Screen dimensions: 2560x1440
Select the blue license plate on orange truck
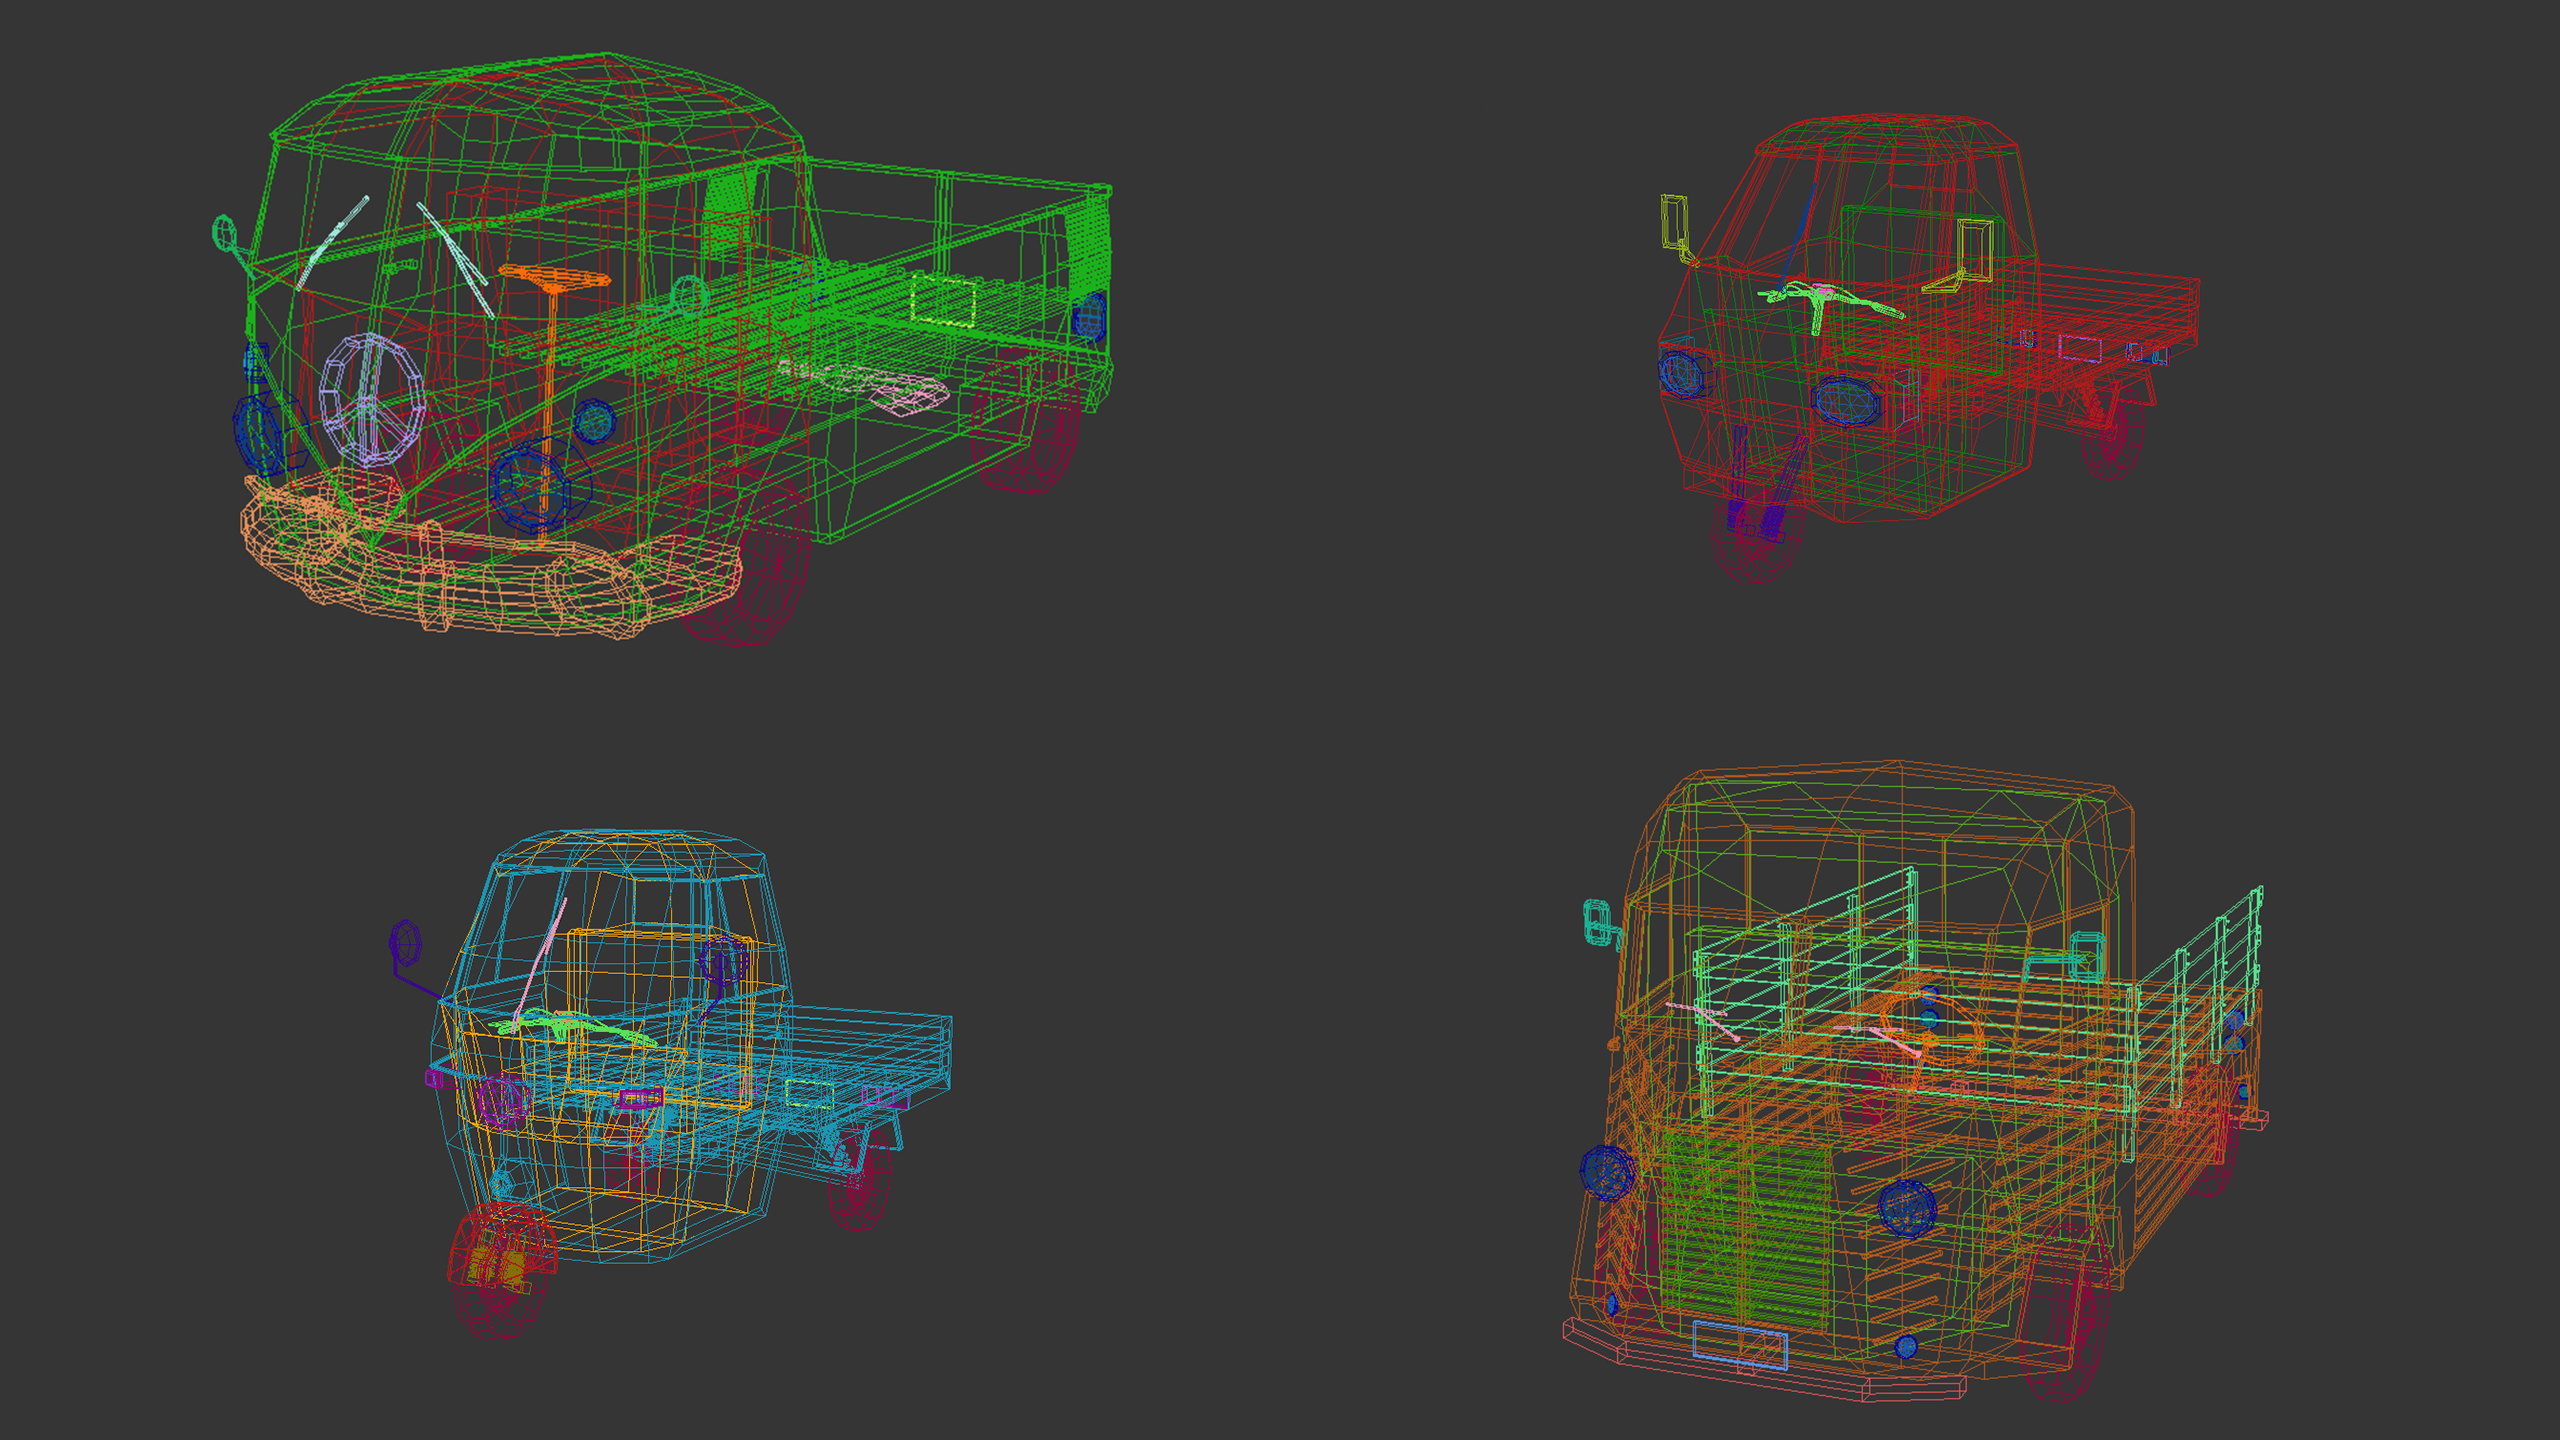(1739, 1343)
